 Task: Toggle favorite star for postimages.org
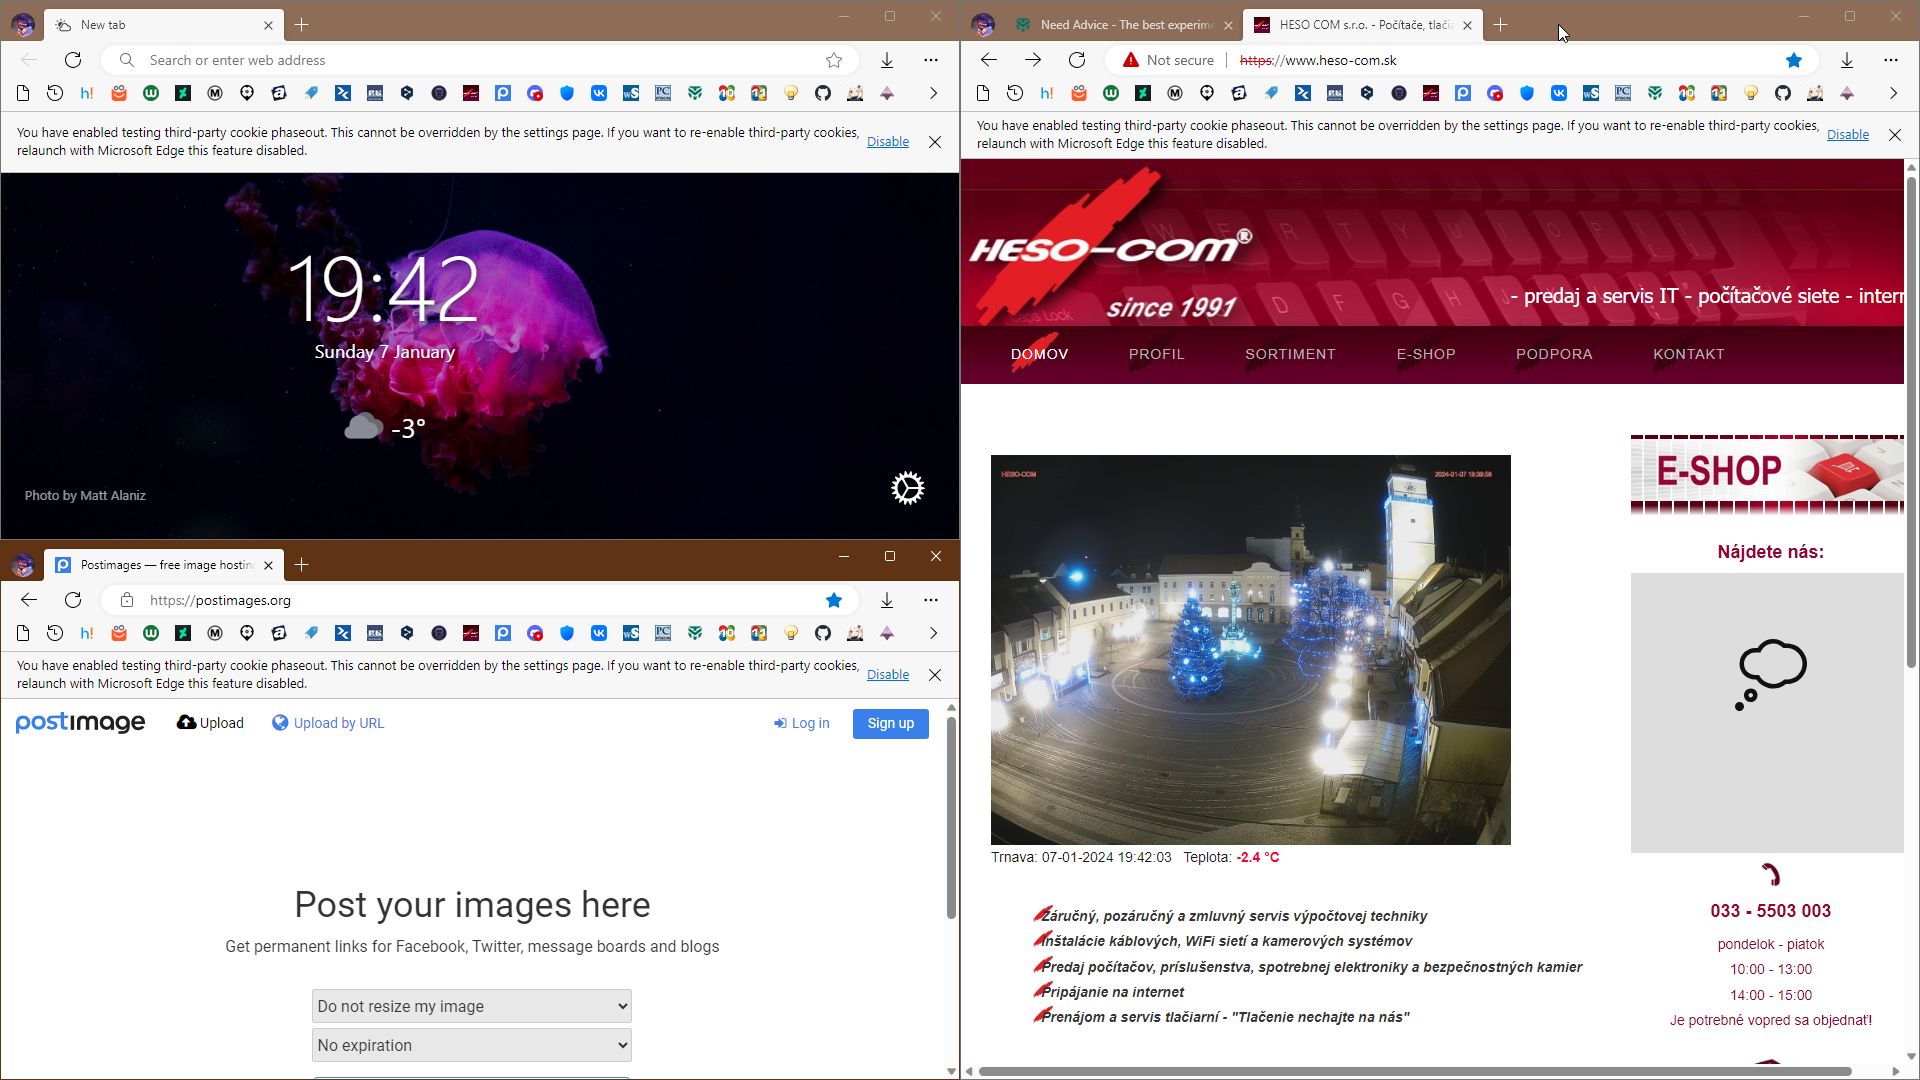click(x=833, y=600)
